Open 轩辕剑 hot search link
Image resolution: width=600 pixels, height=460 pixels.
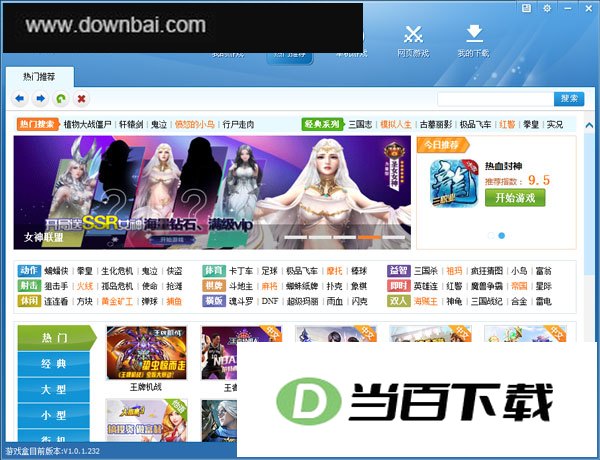(131, 124)
